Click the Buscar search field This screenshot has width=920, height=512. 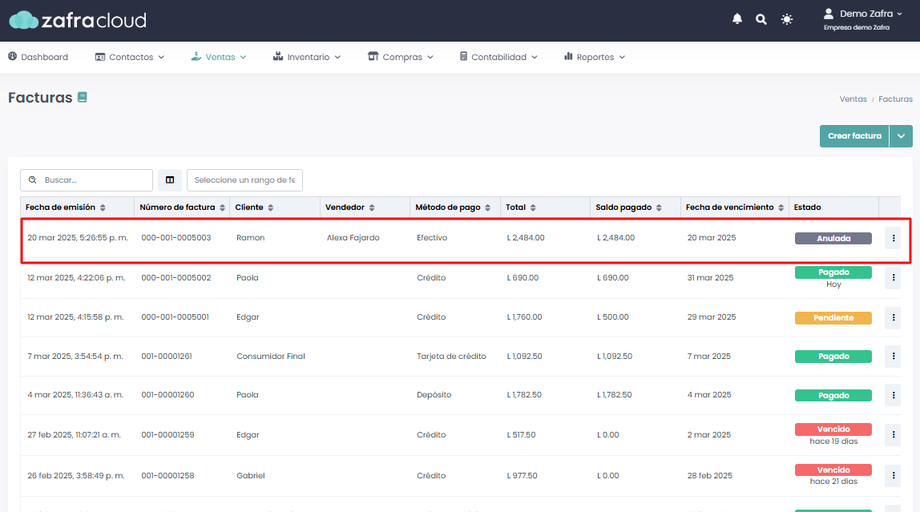pyautogui.click(x=87, y=180)
